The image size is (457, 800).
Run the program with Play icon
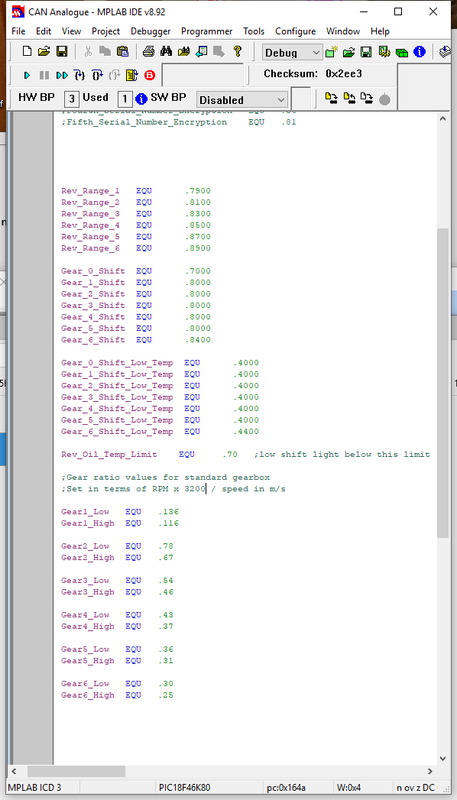(27, 76)
